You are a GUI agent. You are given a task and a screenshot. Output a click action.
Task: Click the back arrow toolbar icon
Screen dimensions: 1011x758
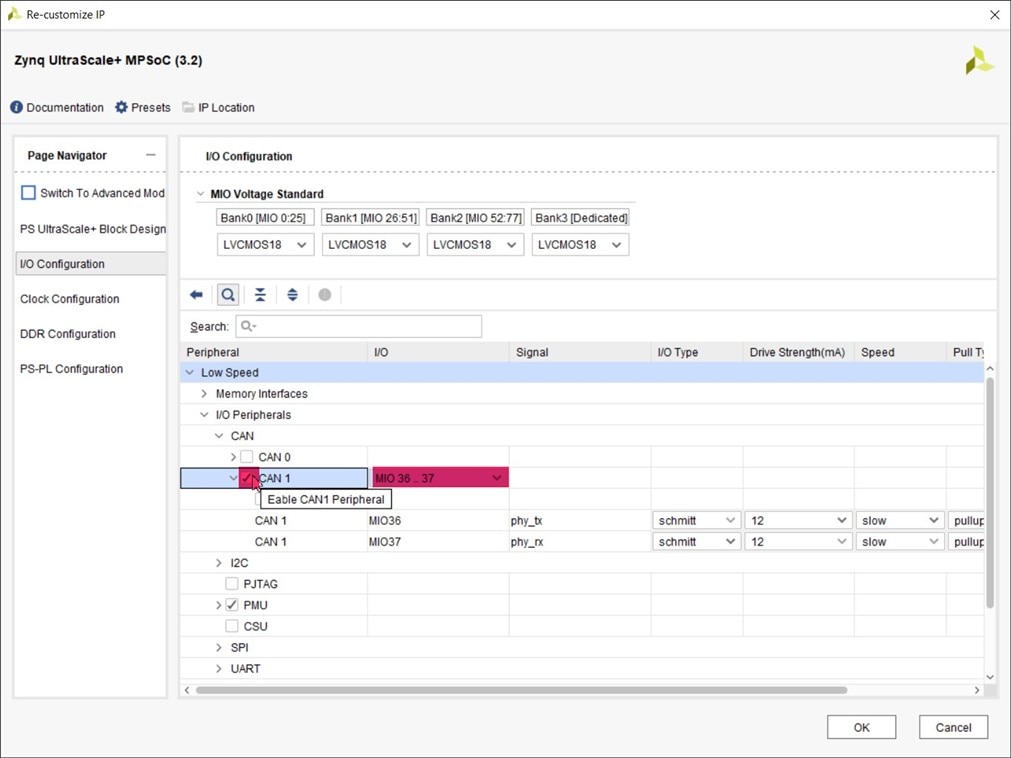[196, 295]
